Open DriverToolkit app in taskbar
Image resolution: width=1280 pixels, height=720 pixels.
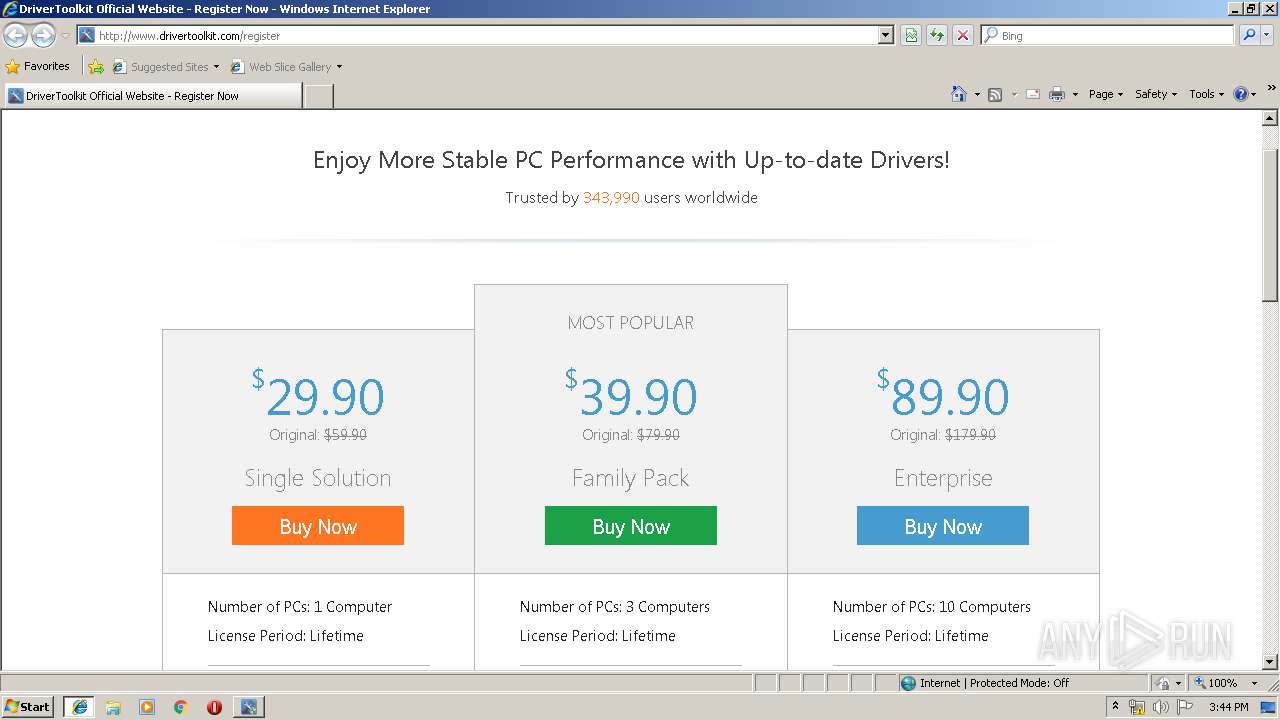[x=249, y=707]
